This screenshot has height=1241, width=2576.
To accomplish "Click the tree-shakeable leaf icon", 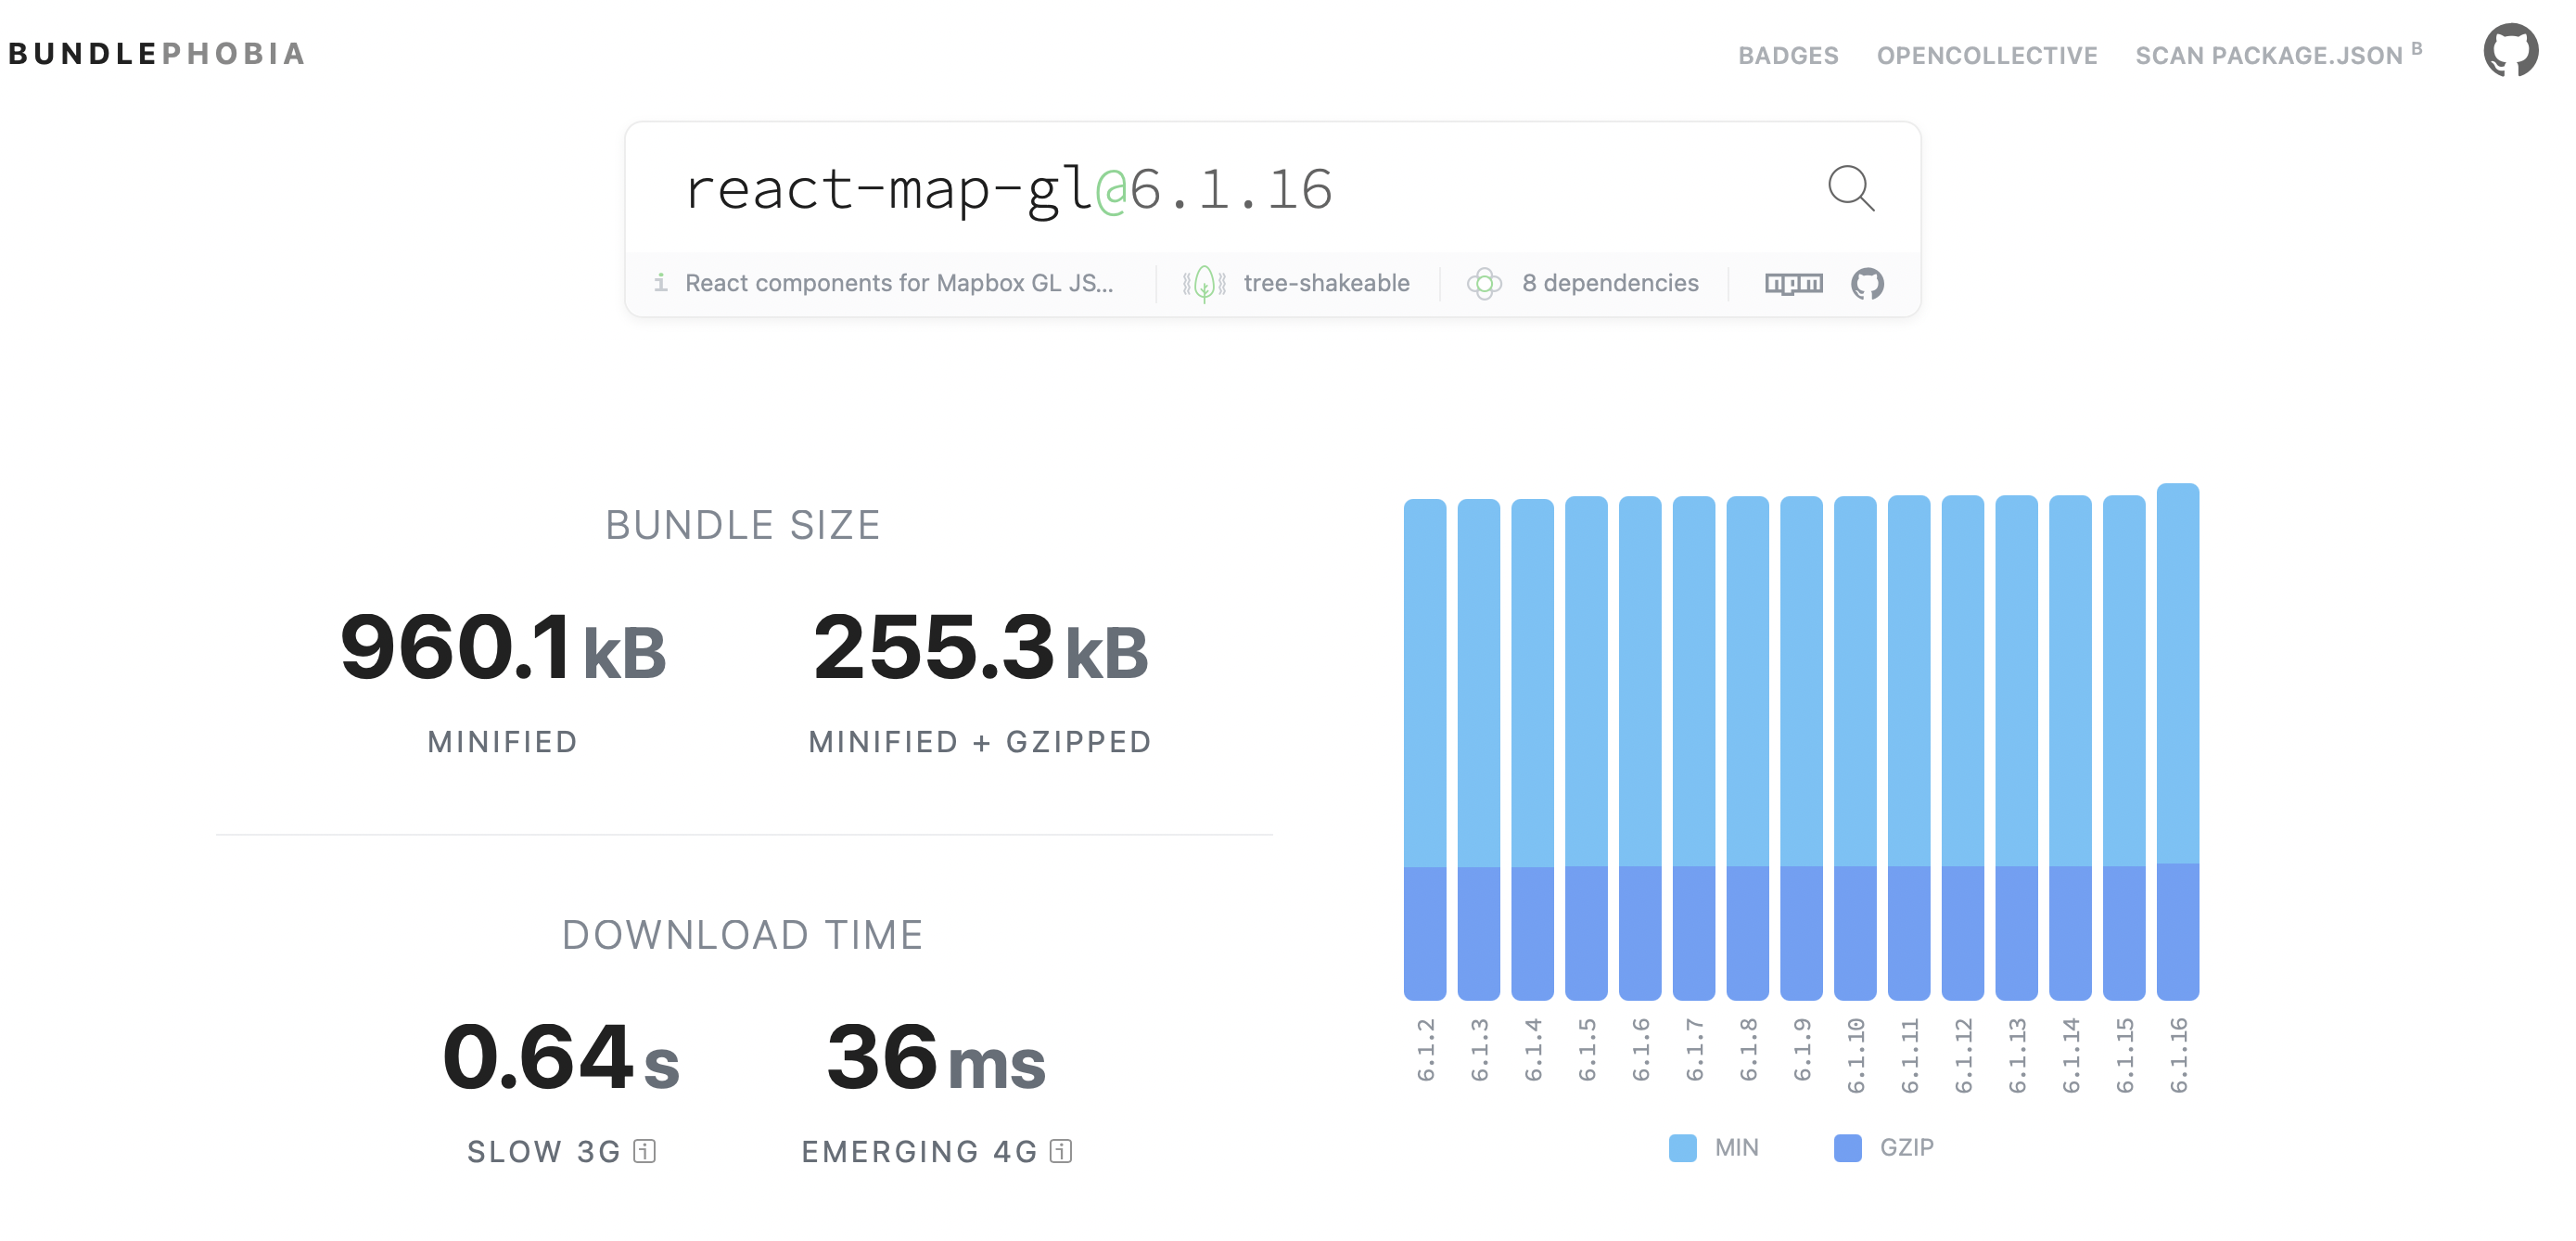I will tap(1204, 284).
